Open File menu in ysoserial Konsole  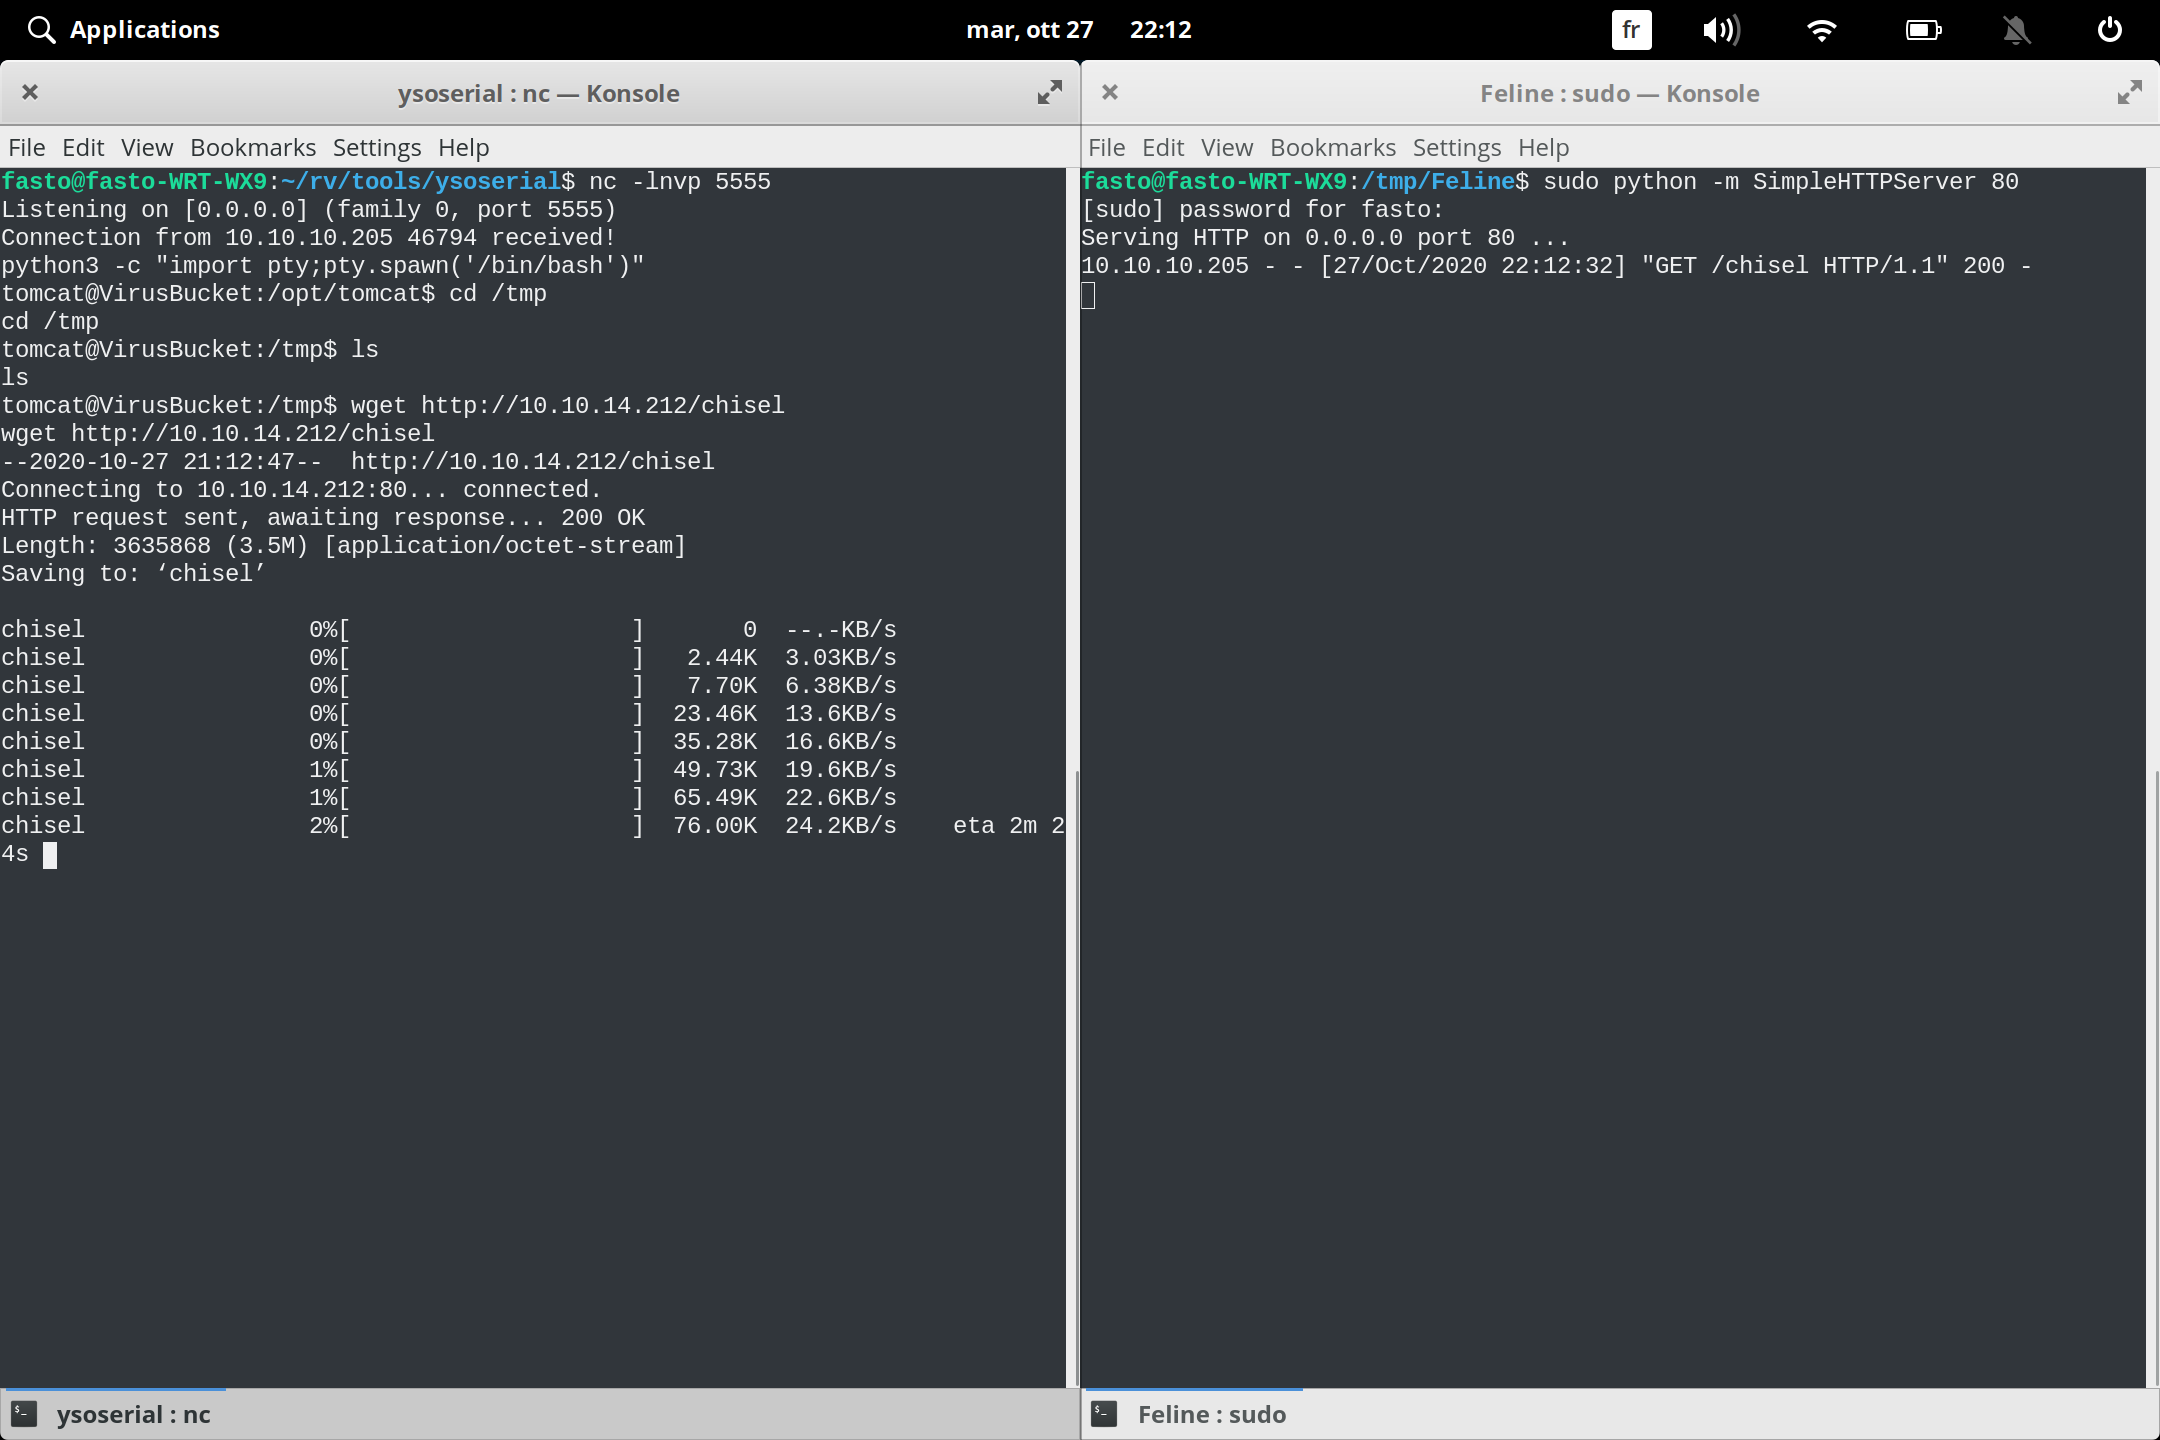[27, 148]
